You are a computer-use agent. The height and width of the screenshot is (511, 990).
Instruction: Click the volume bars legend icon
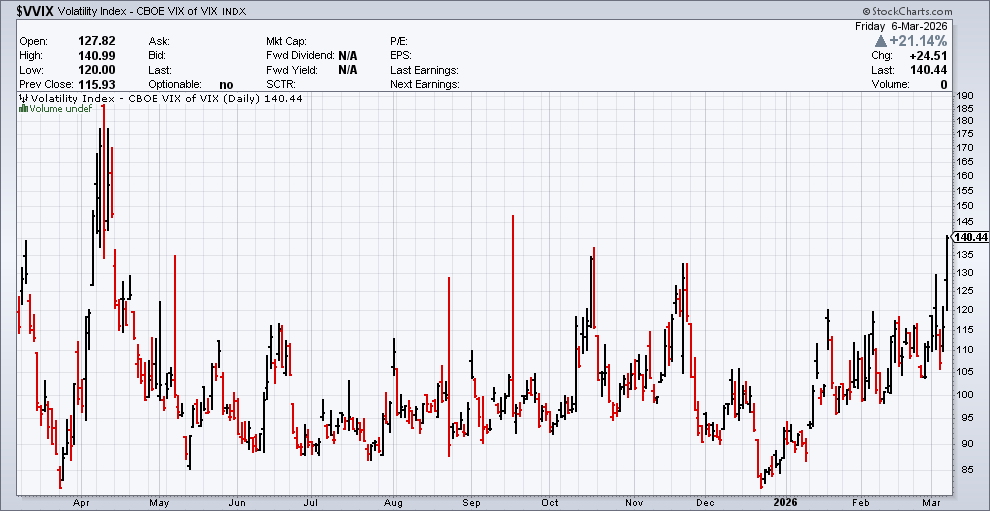click(24, 109)
